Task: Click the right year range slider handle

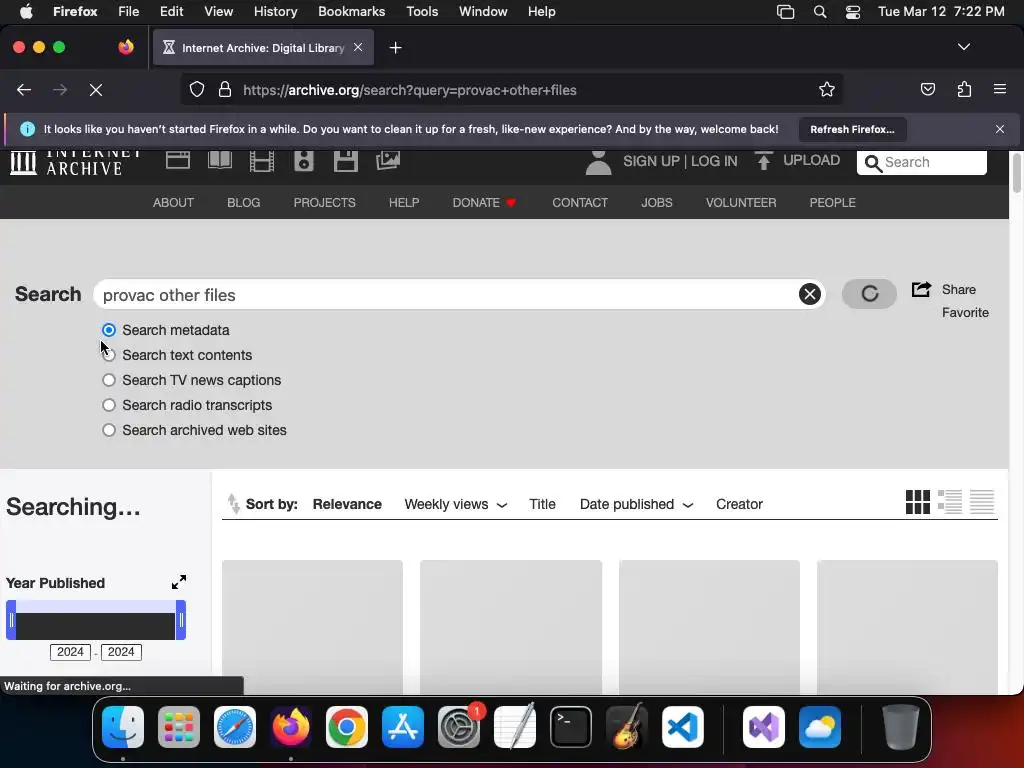Action: point(181,620)
